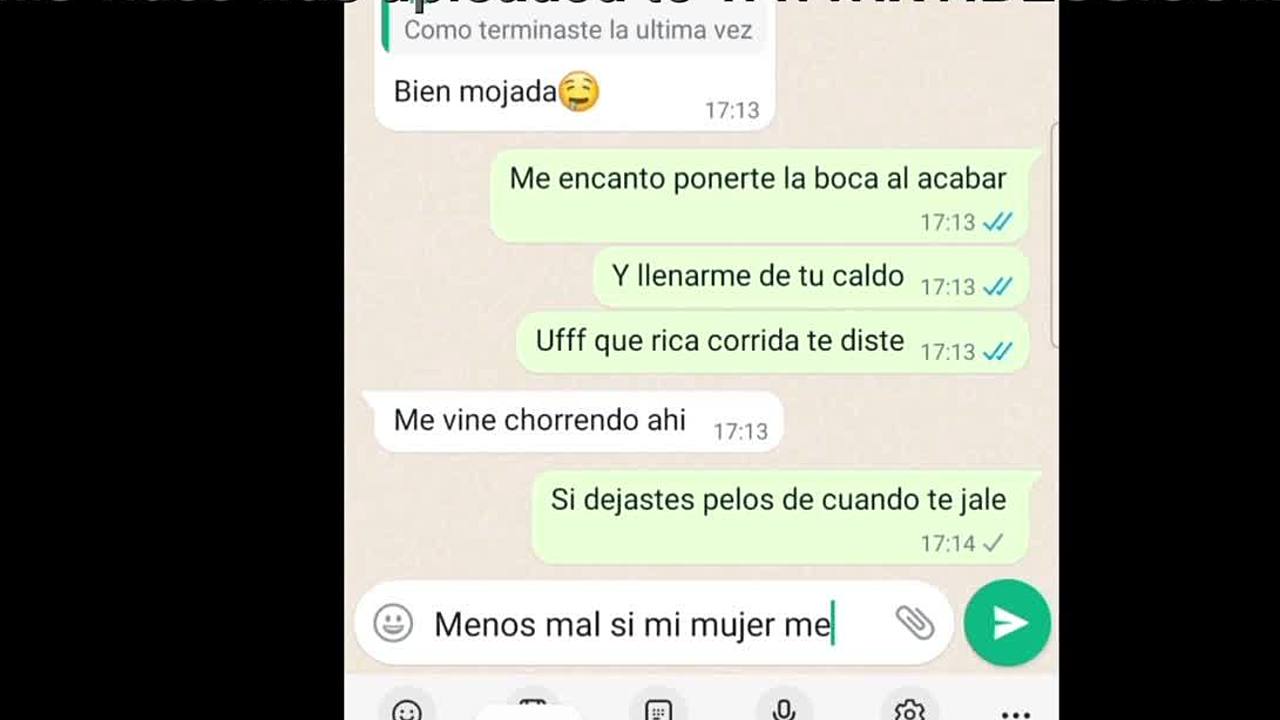Select the 'Me encanto ponerte la boca' bubble
The width and height of the screenshot is (1280, 720).
766,197
